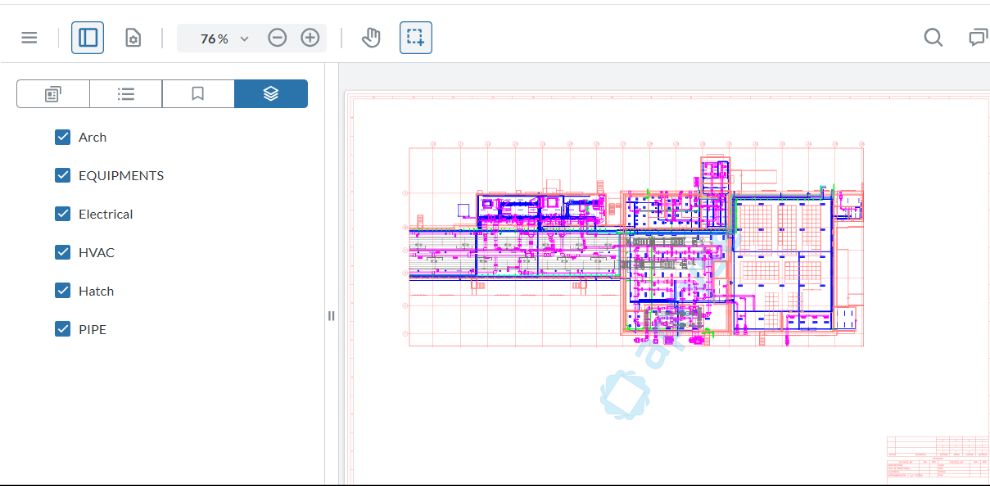Click the title block in the drawing corner
990x486 pixels.
click(938, 459)
